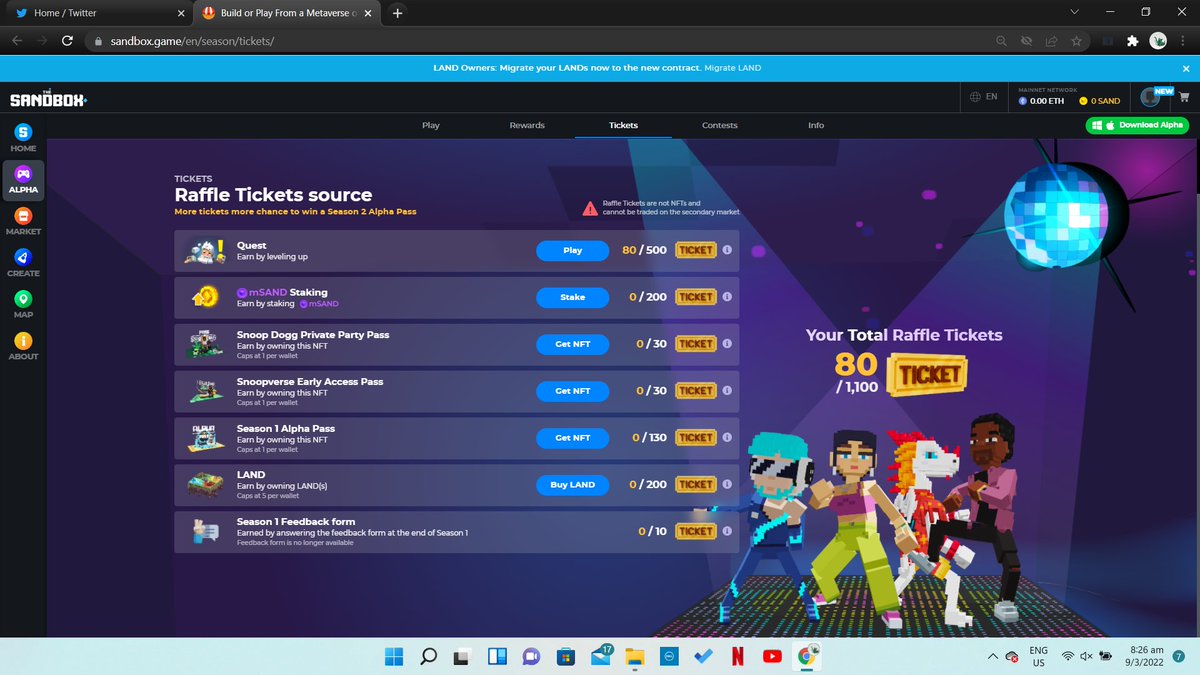Screen dimensions: 1200x675
Task: Click Get NFT for Snoop Dogg Private Party Pass
Action: [x=573, y=344]
